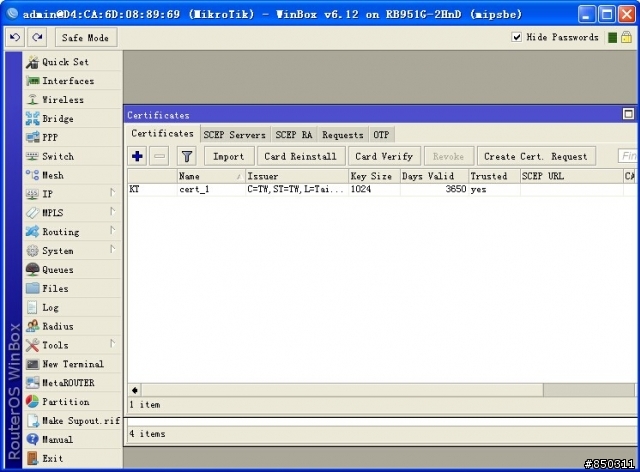The image size is (640, 472).
Task: Open the Log menu item
Action: (73, 307)
